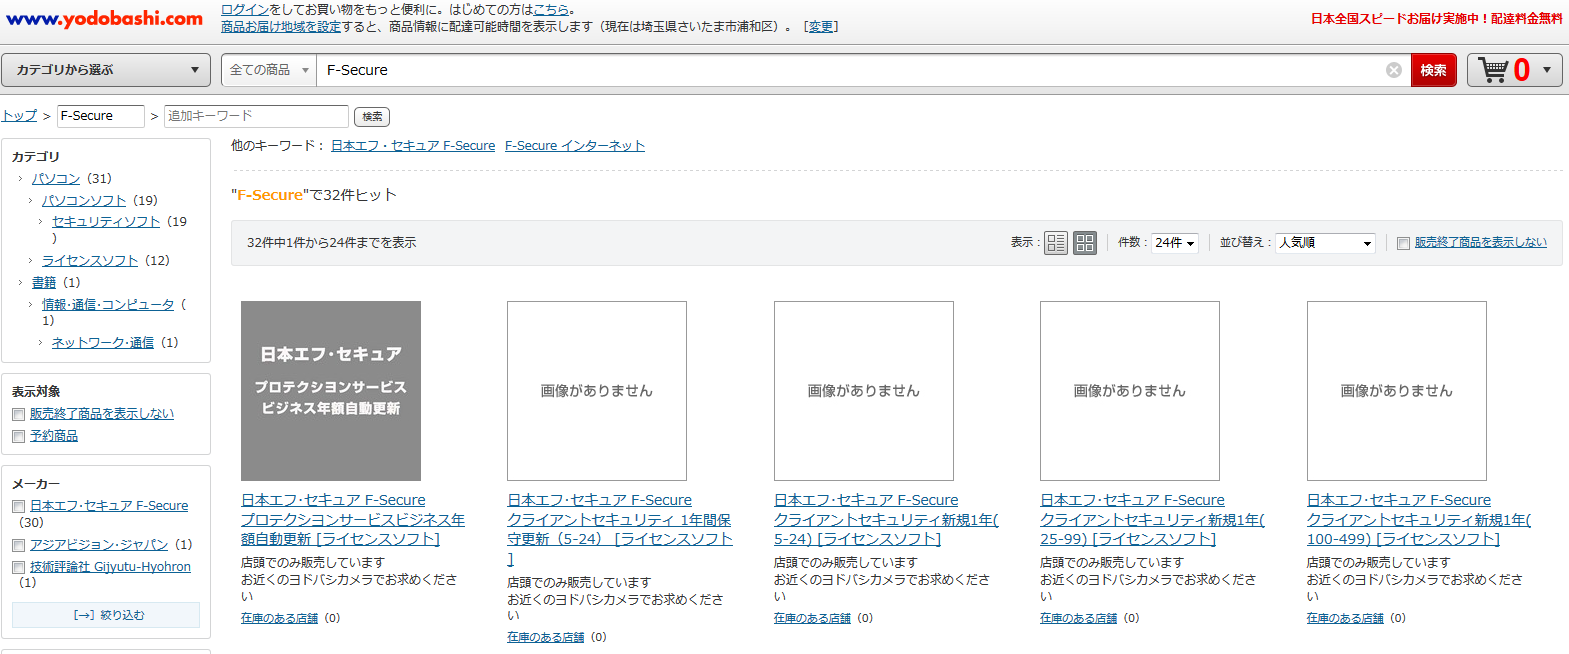The width and height of the screenshot is (1569, 654).
Task: Open the 件数 24件 dropdown
Action: click(1175, 243)
